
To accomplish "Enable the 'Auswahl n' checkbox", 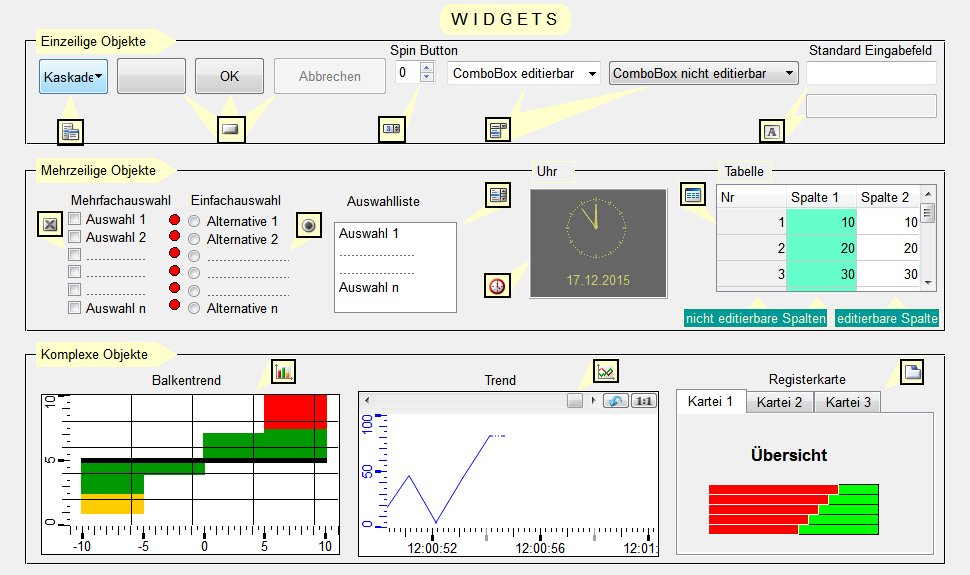I will 74,308.
